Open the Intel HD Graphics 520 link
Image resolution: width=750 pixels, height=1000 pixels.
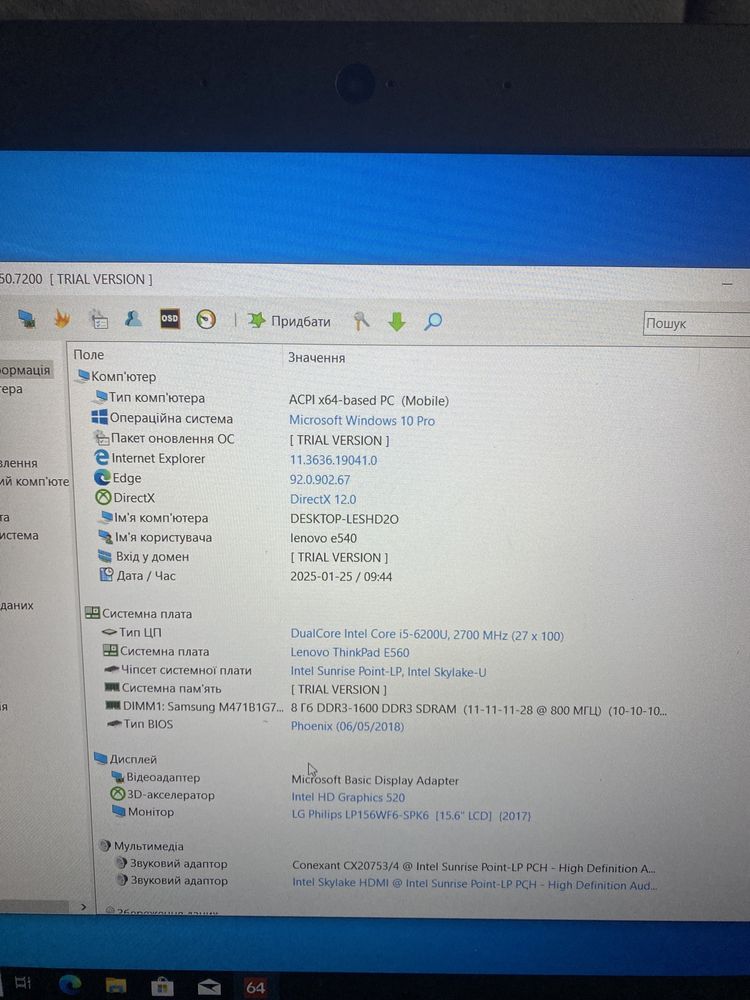(348, 797)
